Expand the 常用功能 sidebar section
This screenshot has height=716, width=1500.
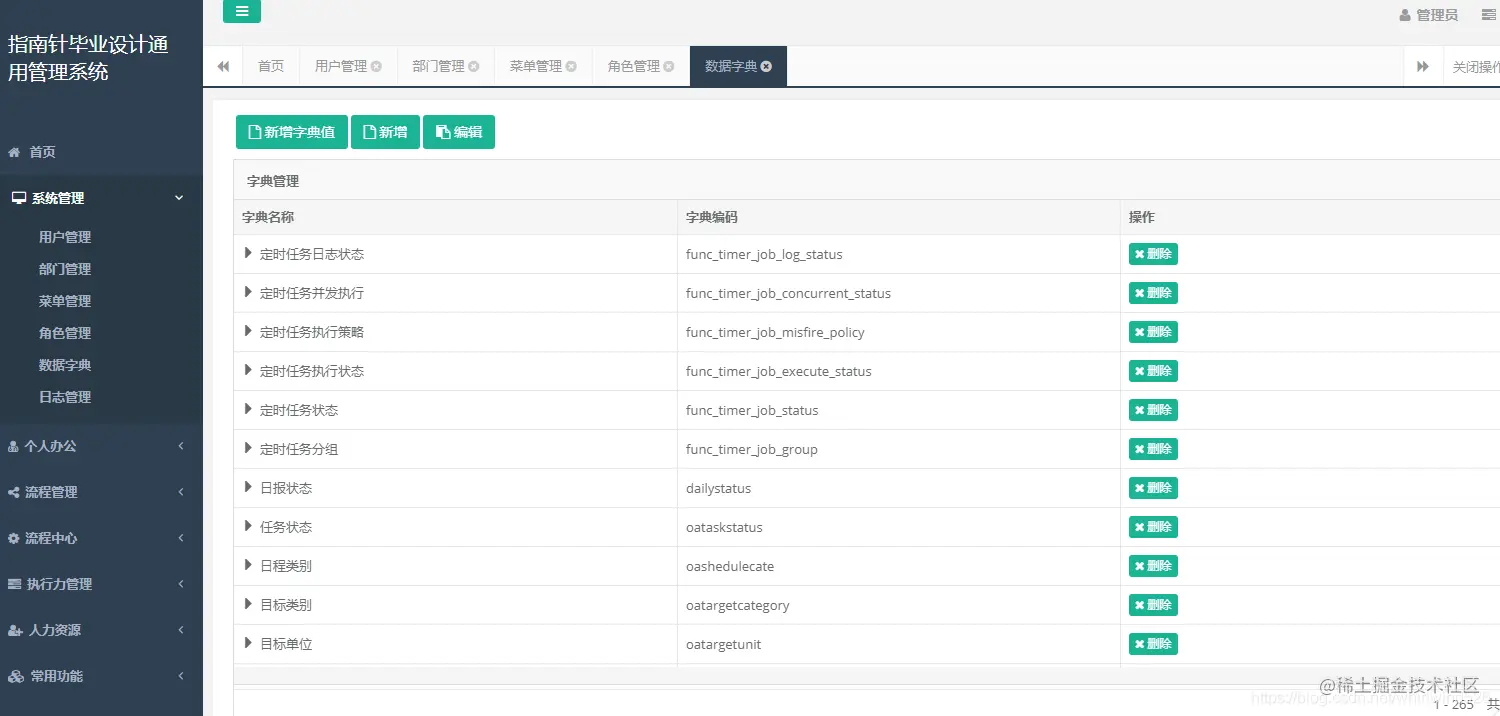click(101, 676)
